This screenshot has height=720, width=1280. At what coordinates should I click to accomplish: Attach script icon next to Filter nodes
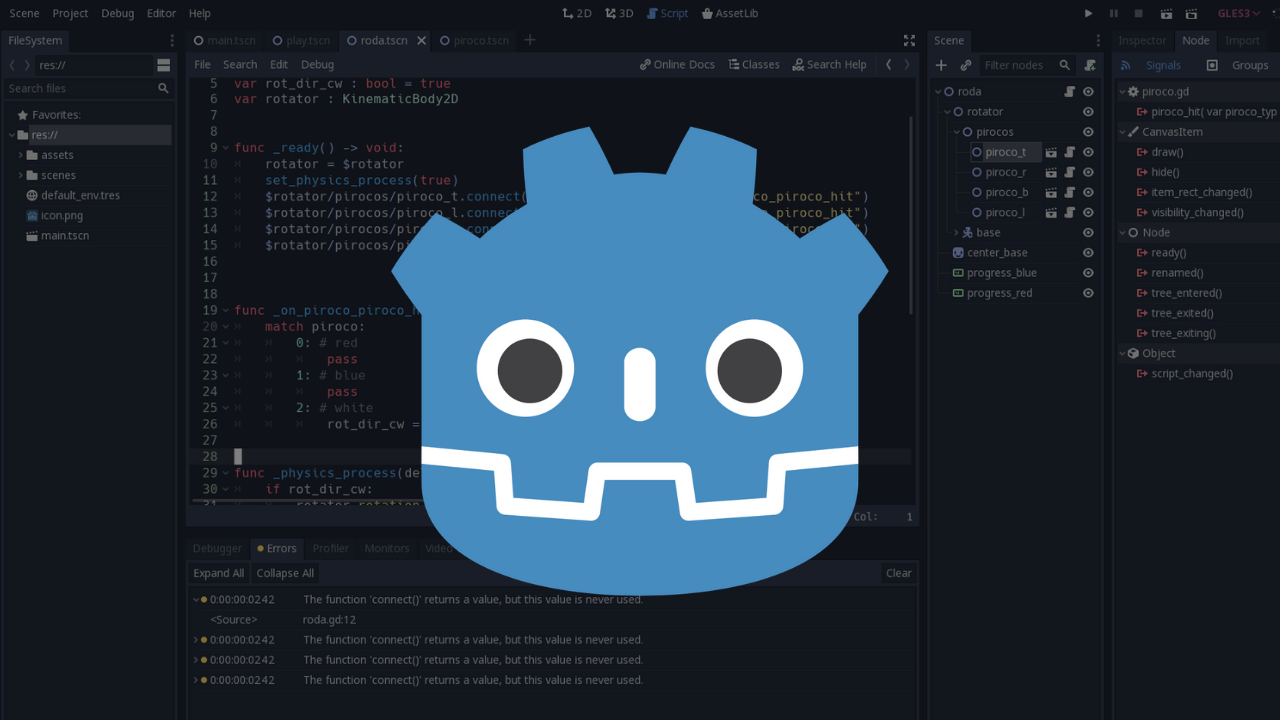1090,65
